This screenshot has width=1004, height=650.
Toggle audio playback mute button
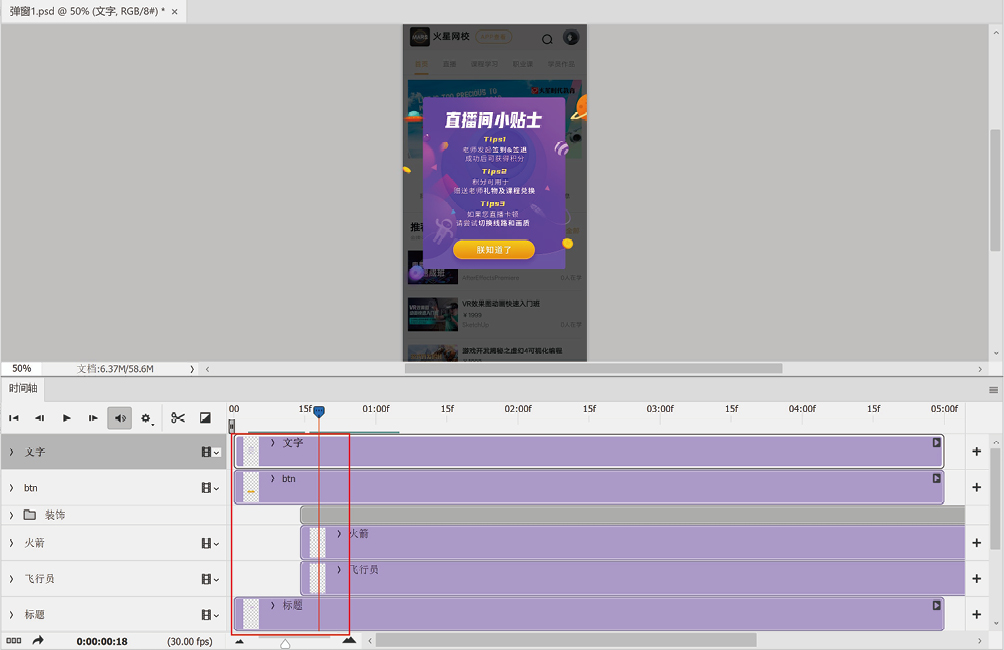pyautogui.click(x=120, y=418)
